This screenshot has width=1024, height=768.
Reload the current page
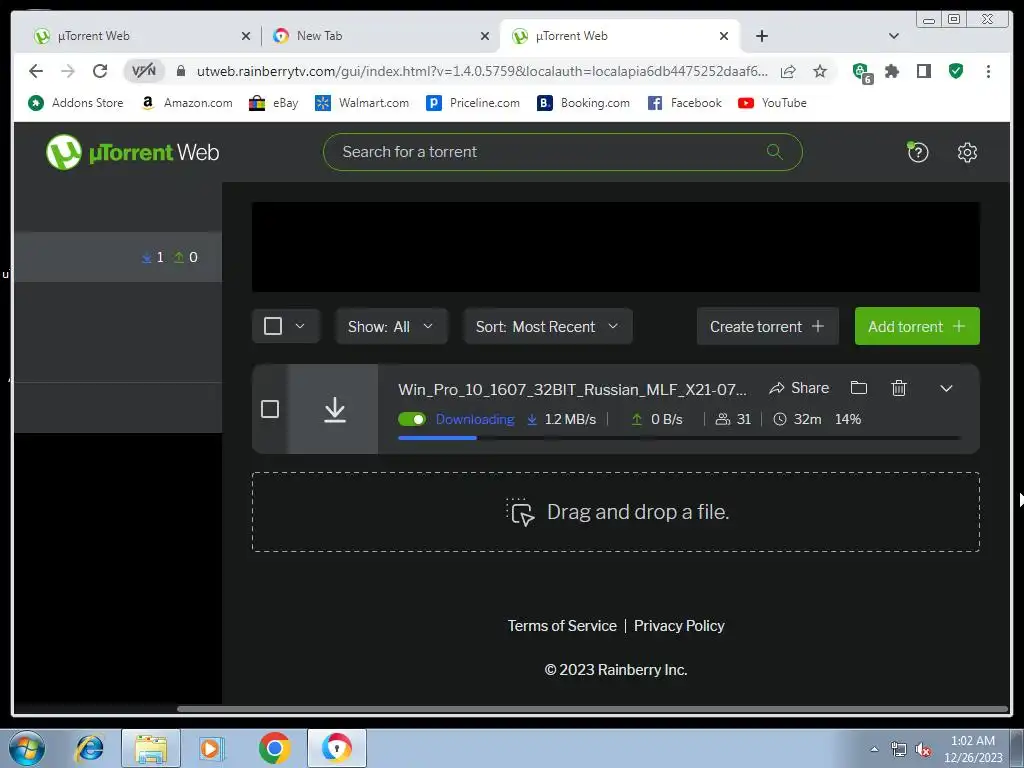100,71
